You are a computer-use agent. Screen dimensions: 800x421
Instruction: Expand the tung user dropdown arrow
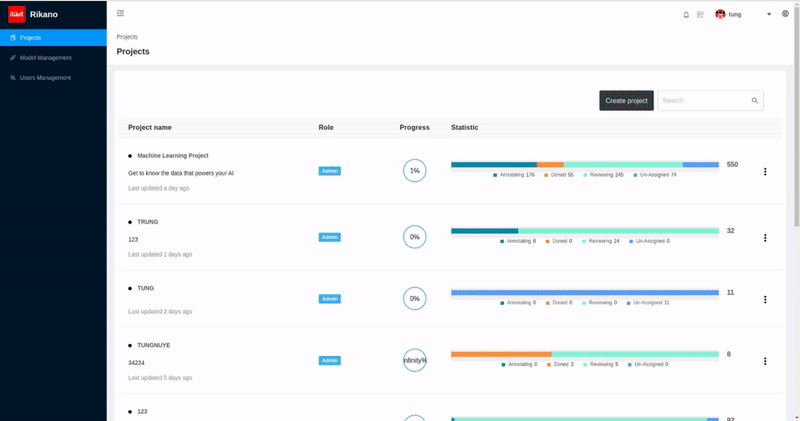769,14
